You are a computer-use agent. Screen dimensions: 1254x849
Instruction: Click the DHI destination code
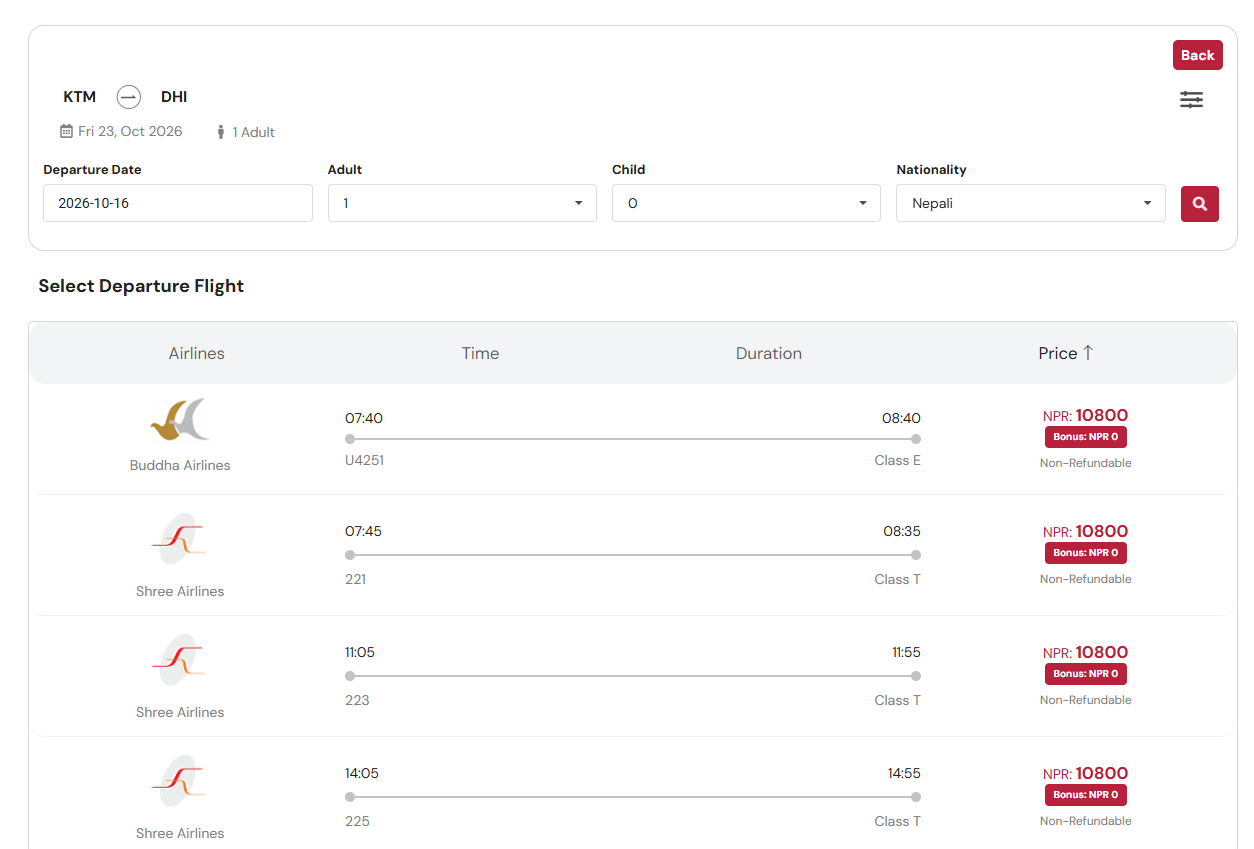click(174, 97)
